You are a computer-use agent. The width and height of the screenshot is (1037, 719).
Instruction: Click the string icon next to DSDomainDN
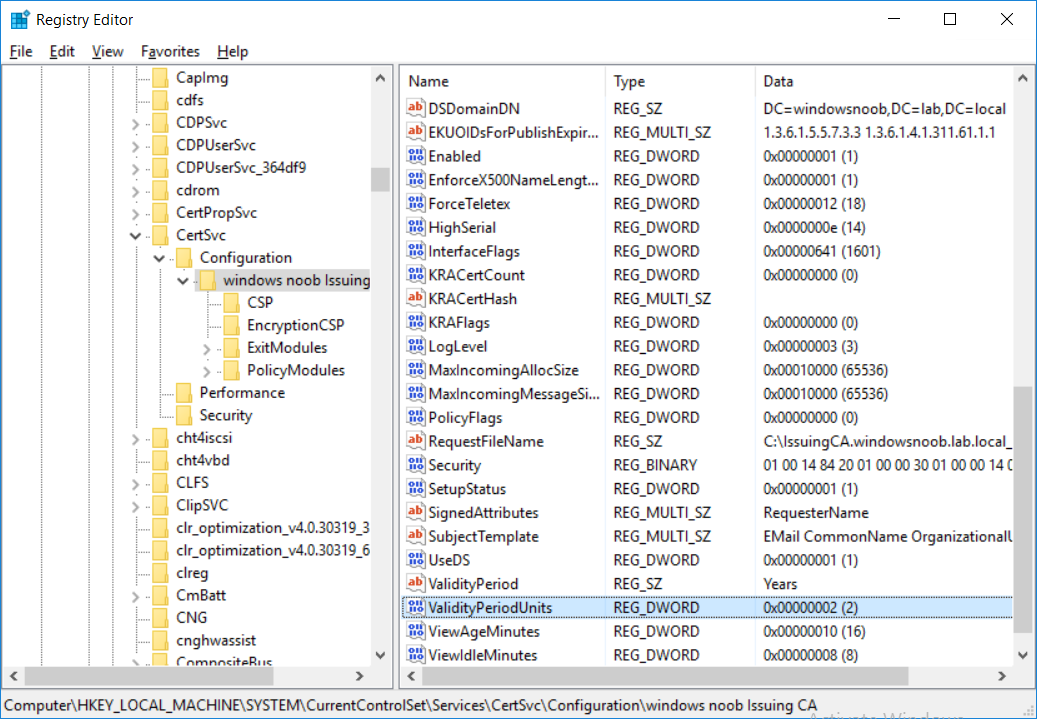[415, 108]
